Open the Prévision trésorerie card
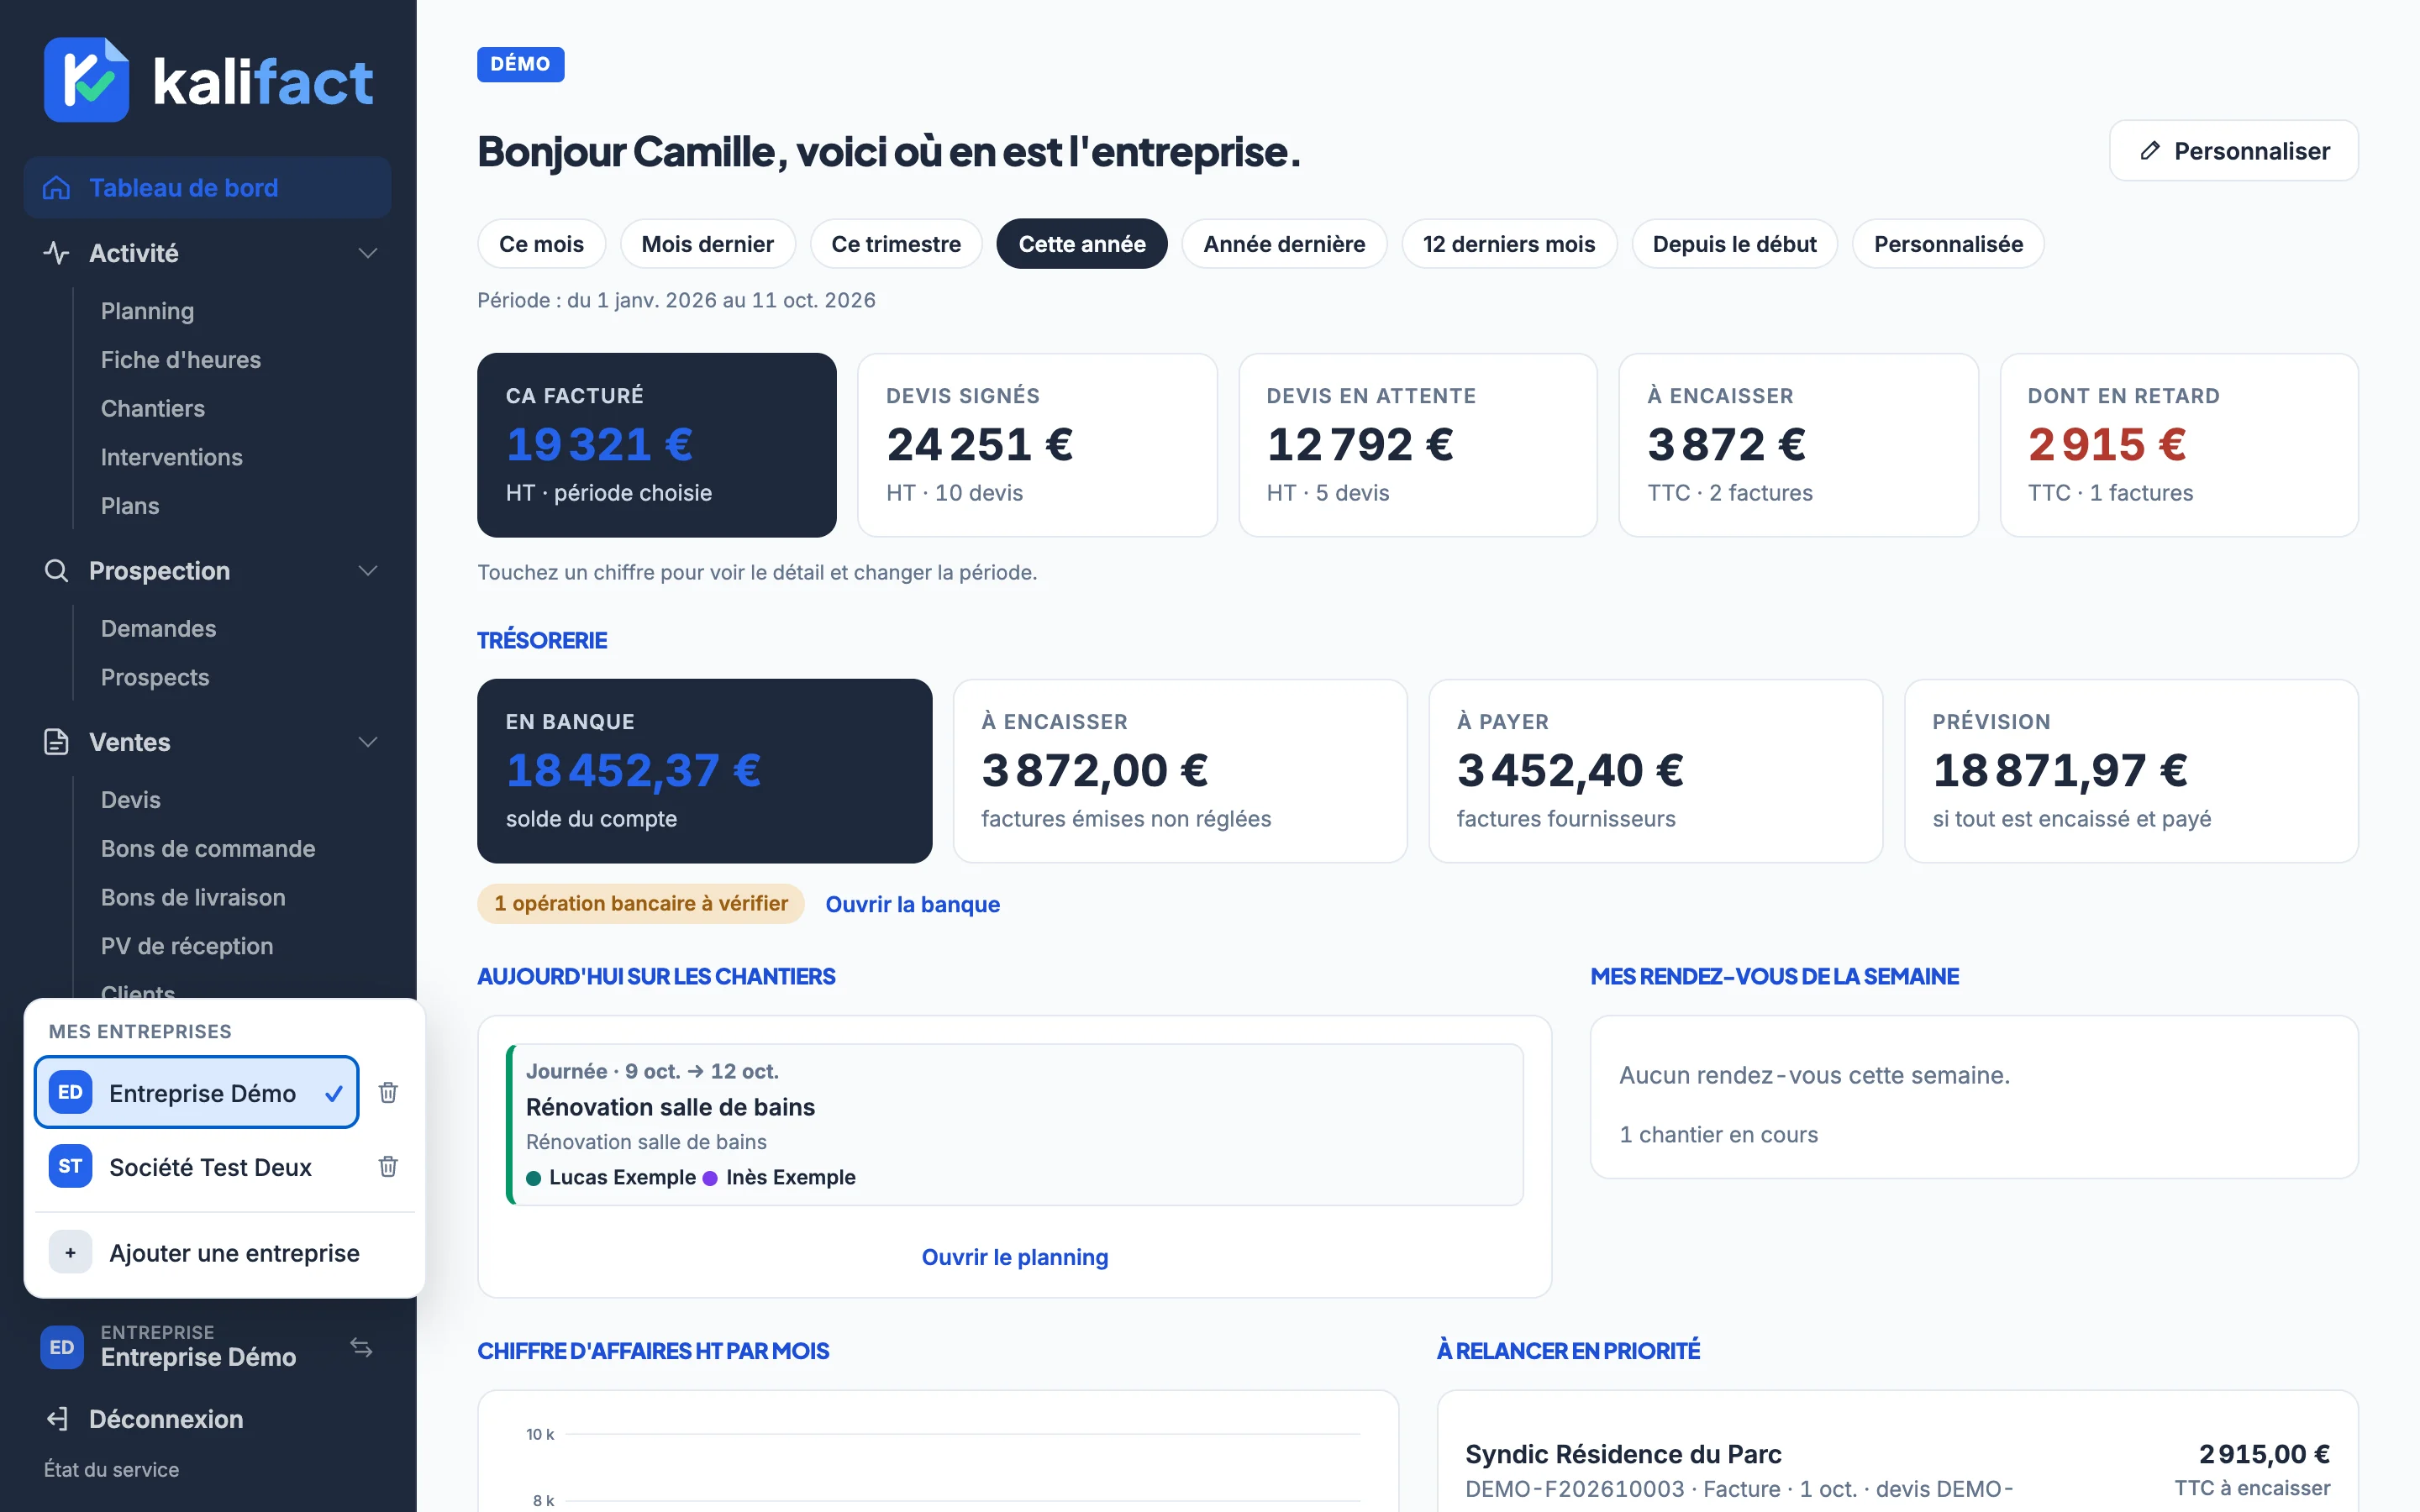 [2131, 771]
